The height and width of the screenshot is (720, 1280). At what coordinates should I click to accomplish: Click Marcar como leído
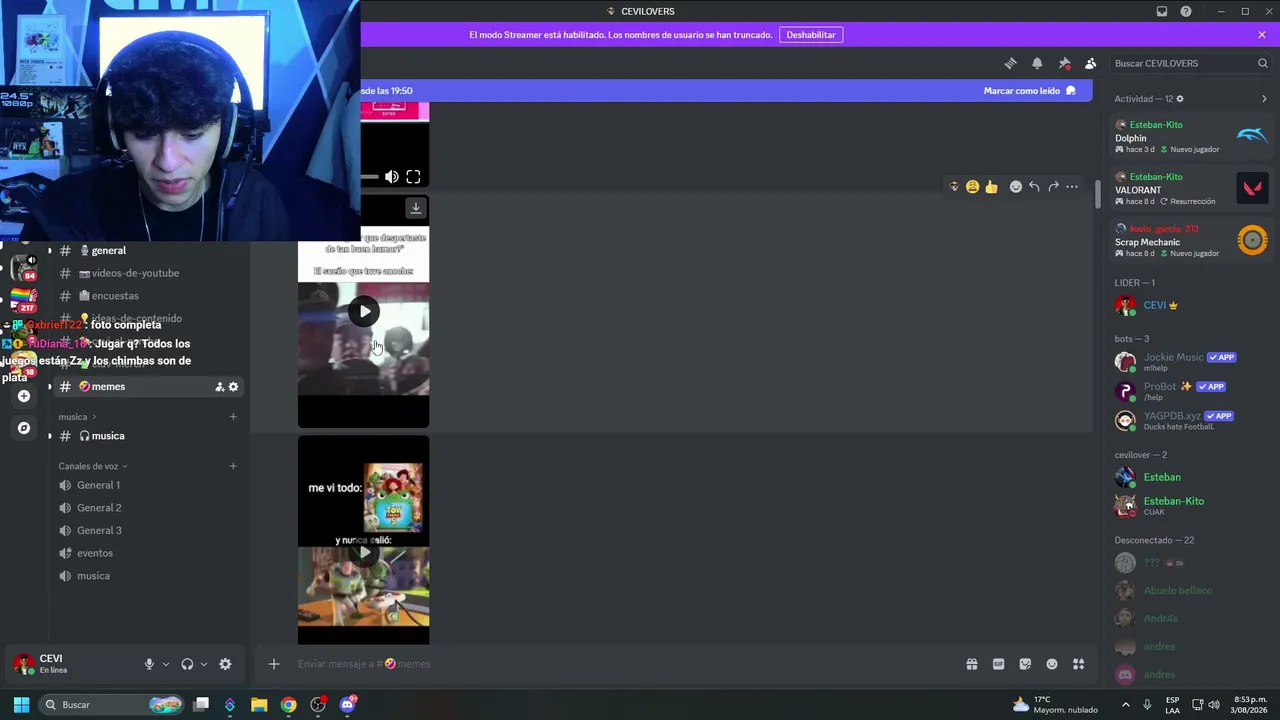click(1030, 91)
